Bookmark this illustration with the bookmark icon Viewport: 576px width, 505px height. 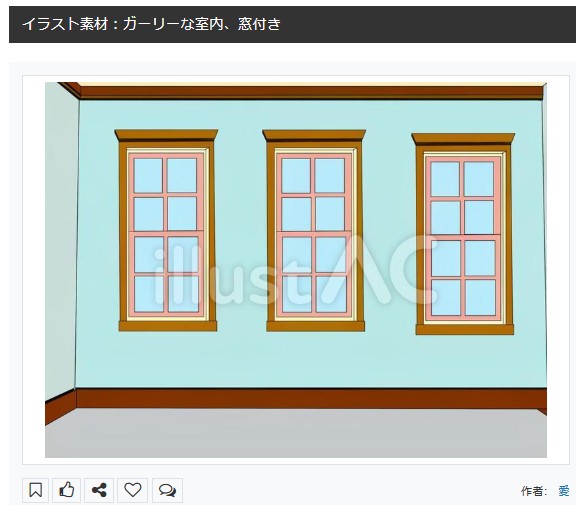point(35,490)
